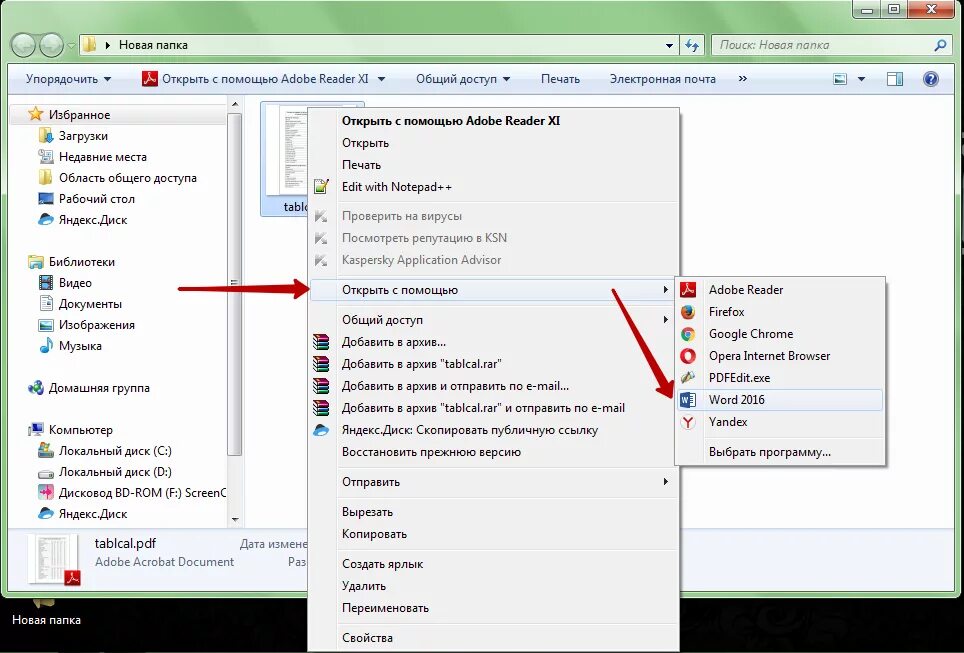The image size is (964, 653).
Task: Click the Печать toolbar button
Action: (x=560, y=79)
